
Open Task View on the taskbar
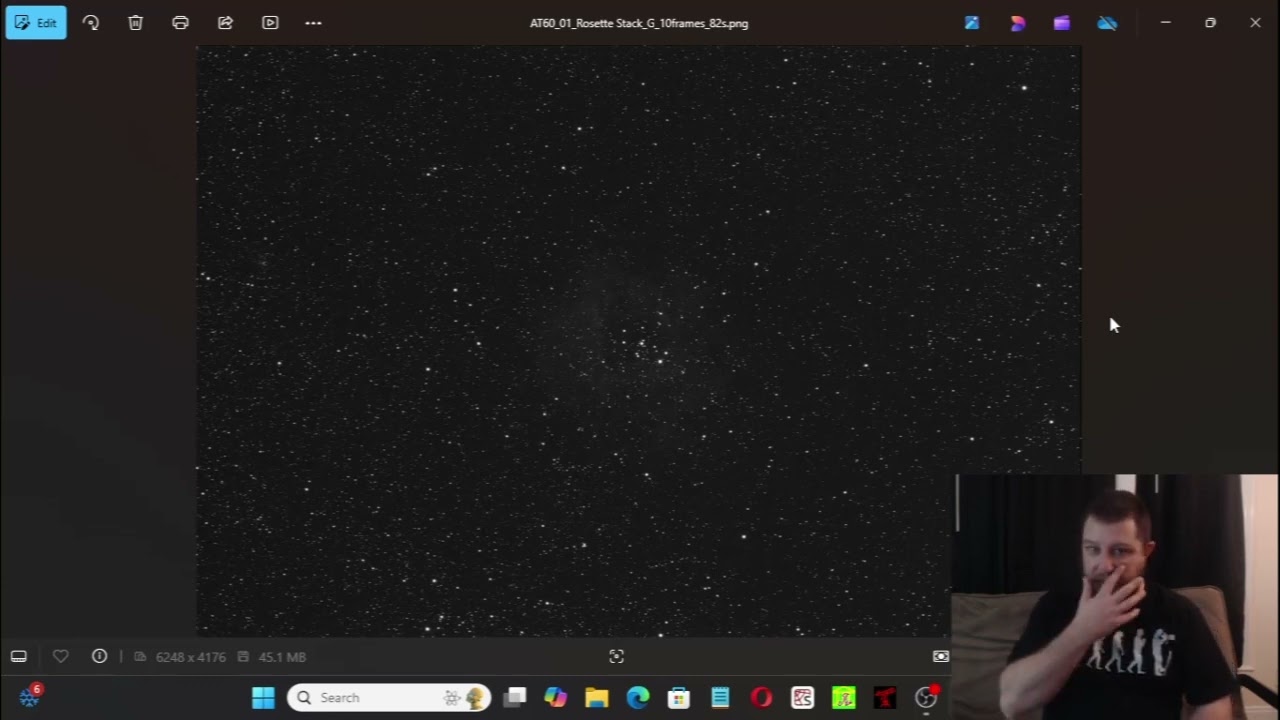[x=515, y=698]
